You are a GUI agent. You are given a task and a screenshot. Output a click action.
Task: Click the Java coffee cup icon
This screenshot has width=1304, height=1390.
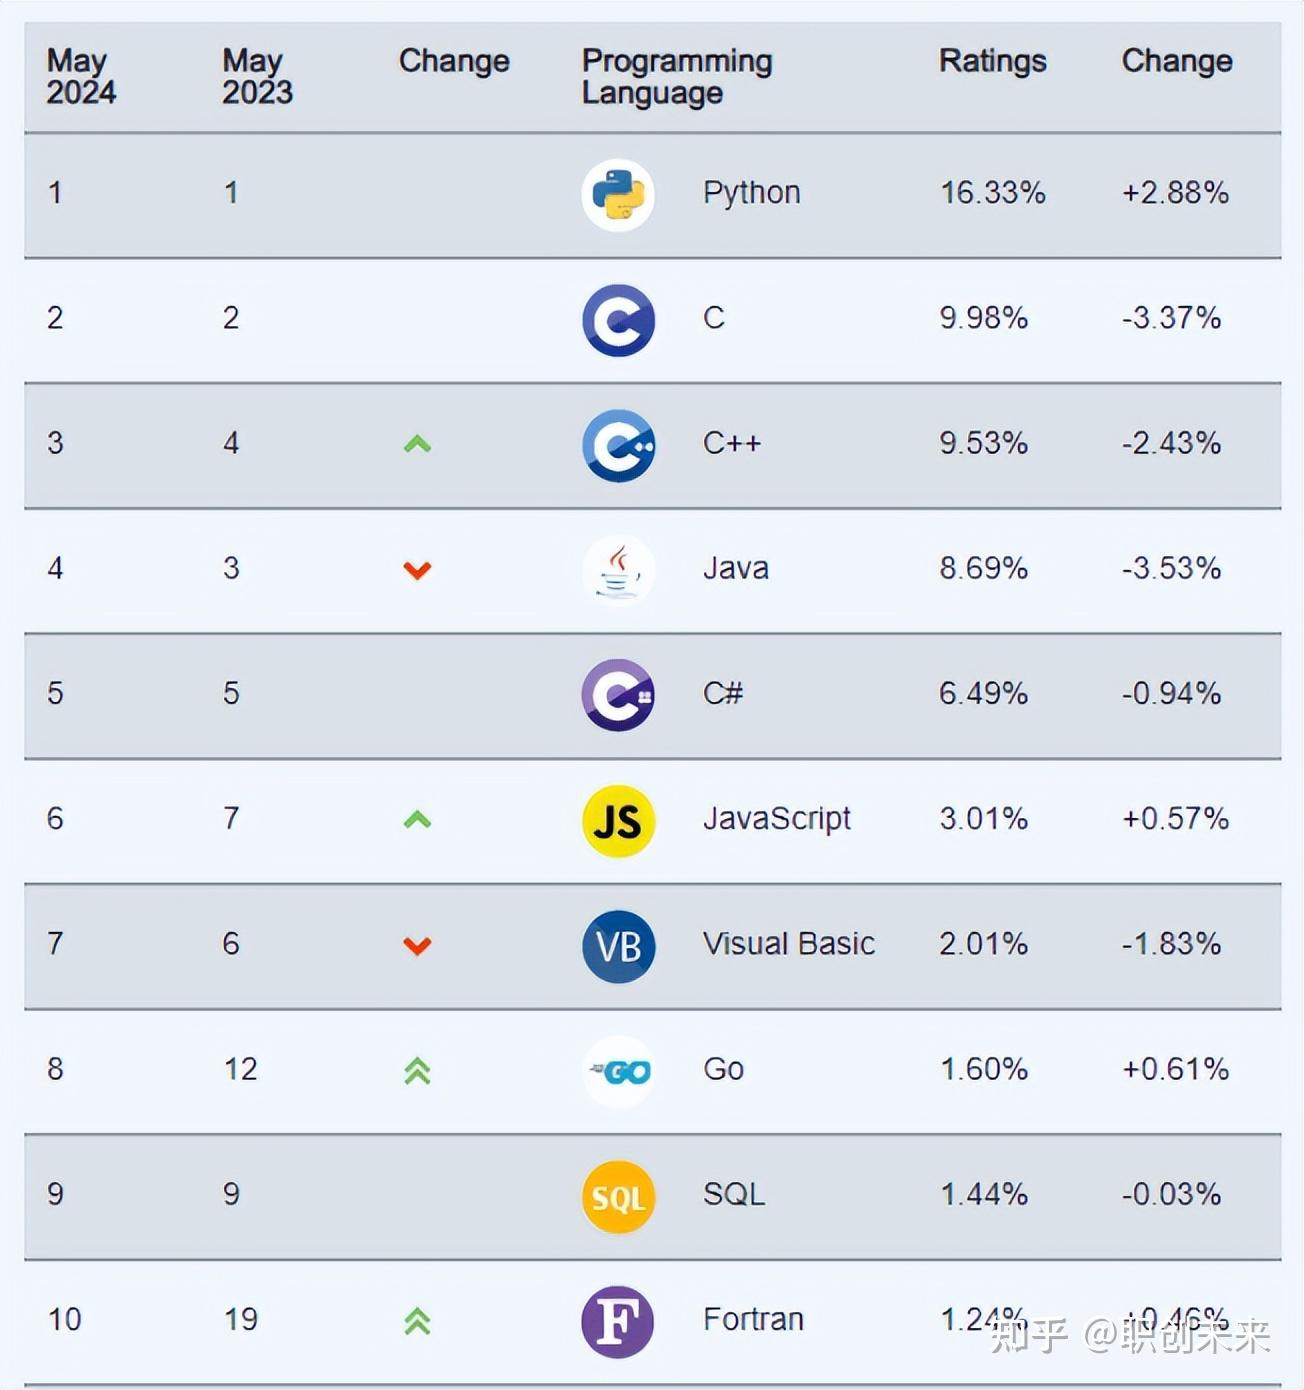click(x=618, y=570)
